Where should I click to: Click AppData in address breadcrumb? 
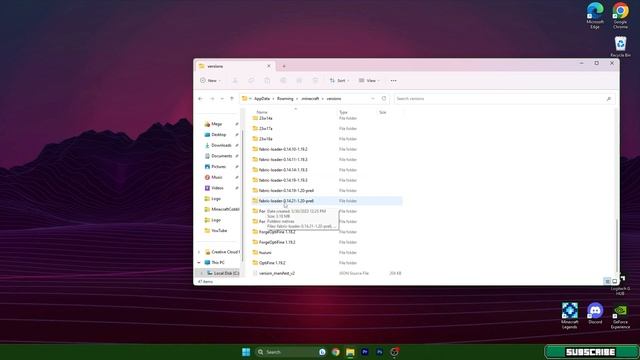(262, 99)
